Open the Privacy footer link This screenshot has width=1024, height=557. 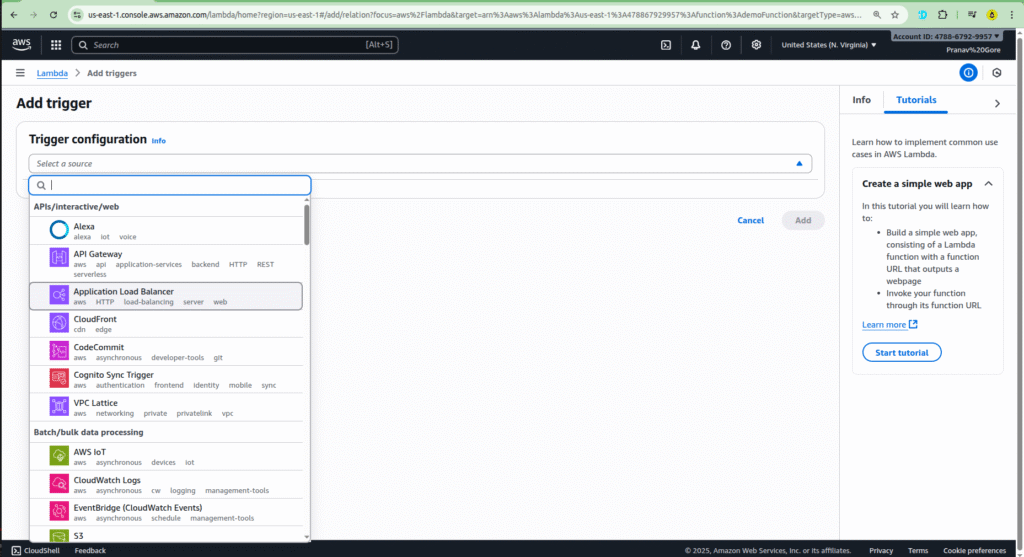[x=881, y=550]
